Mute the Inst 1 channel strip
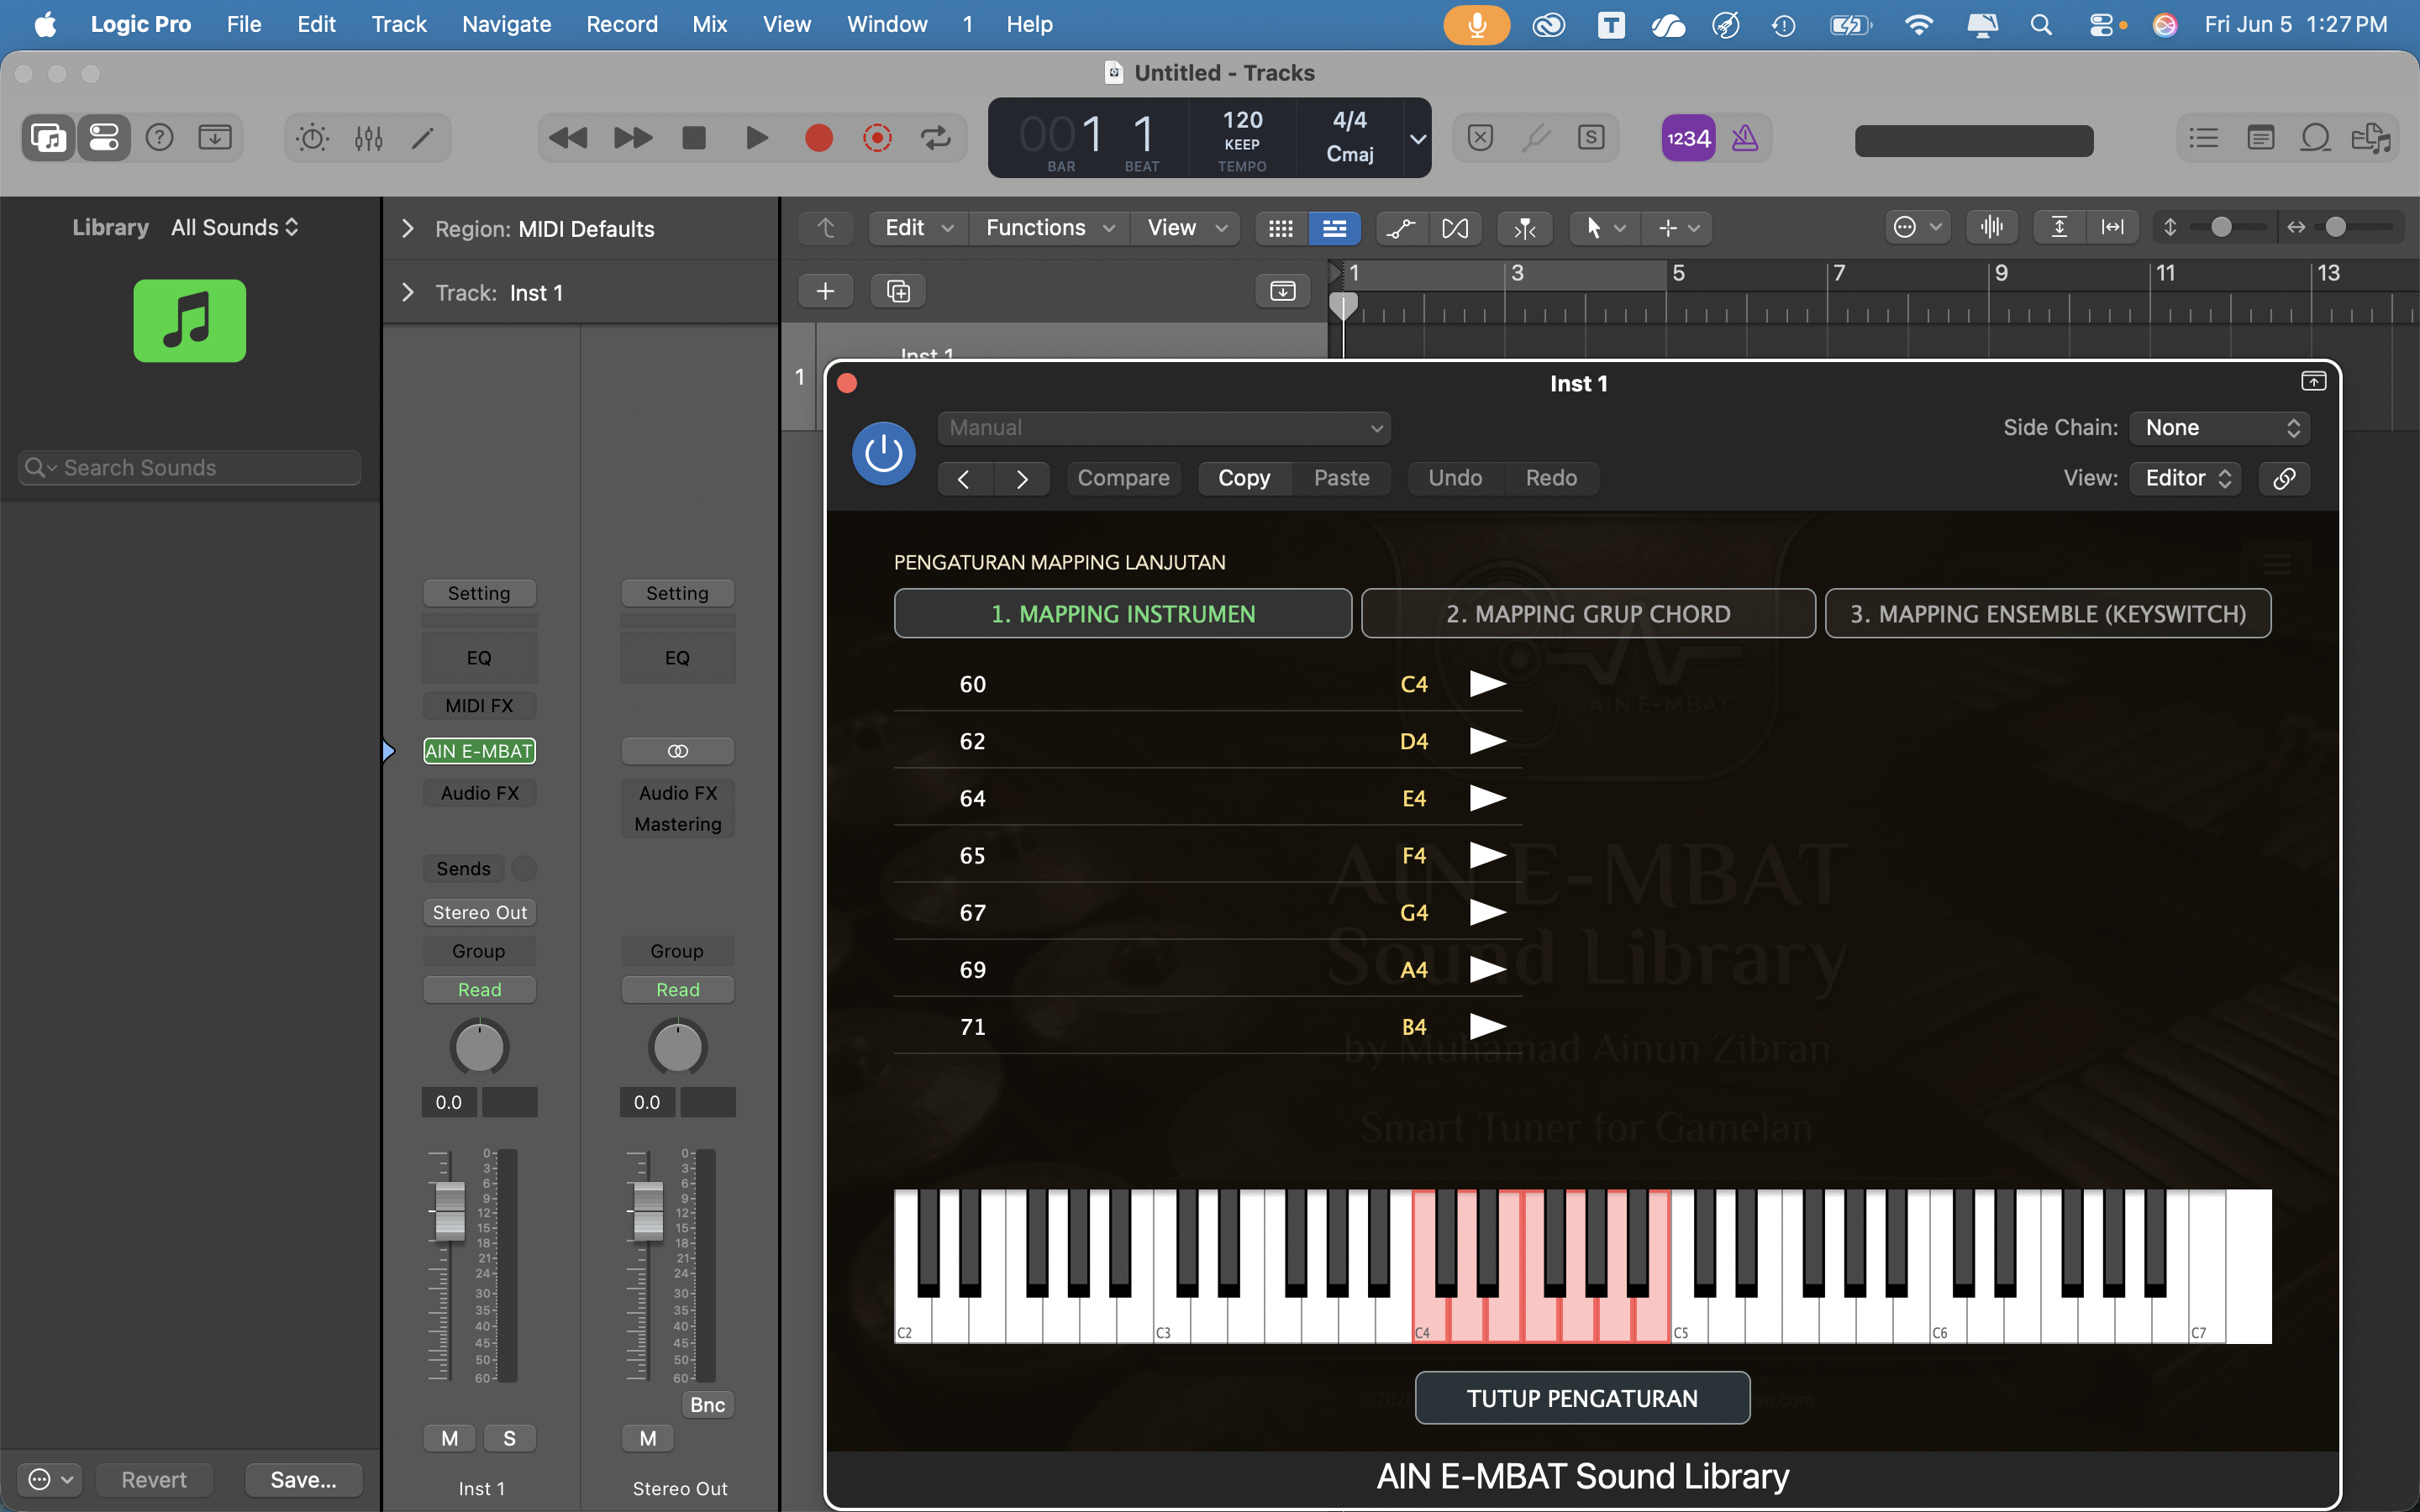The height and width of the screenshot is (1512, 2420). point(450,1438)
